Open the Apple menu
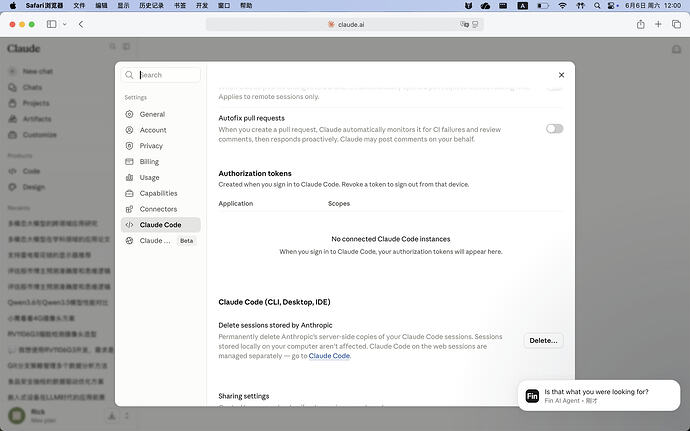Viewport: 690px width, 431px height. point(13,6)
